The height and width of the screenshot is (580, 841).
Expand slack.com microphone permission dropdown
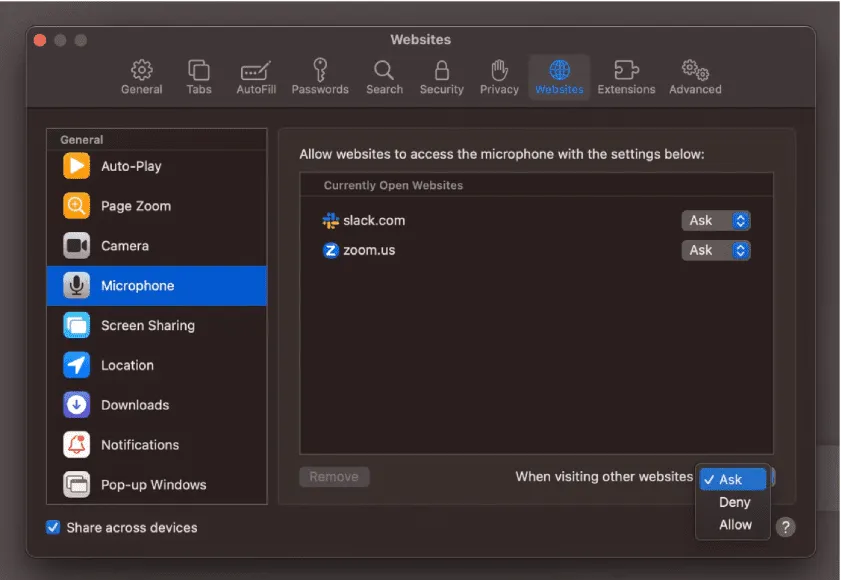coord(716,221)
